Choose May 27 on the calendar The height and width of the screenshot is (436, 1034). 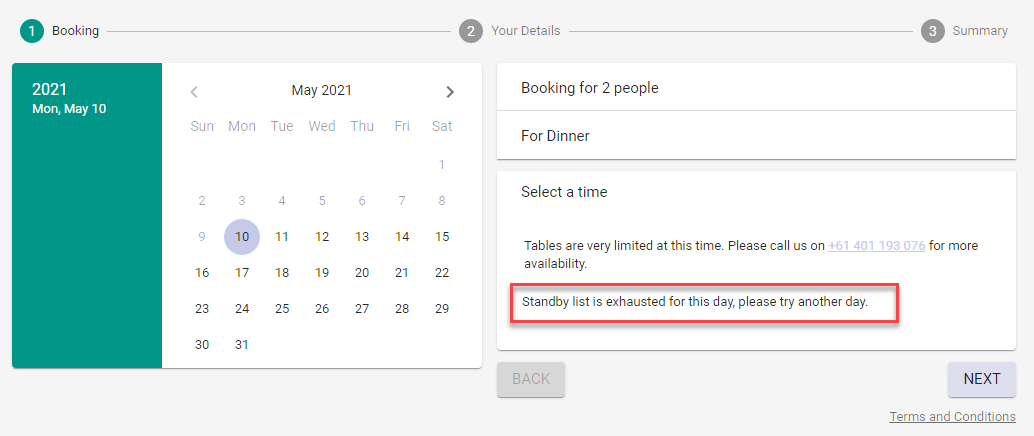click(362, 309)
